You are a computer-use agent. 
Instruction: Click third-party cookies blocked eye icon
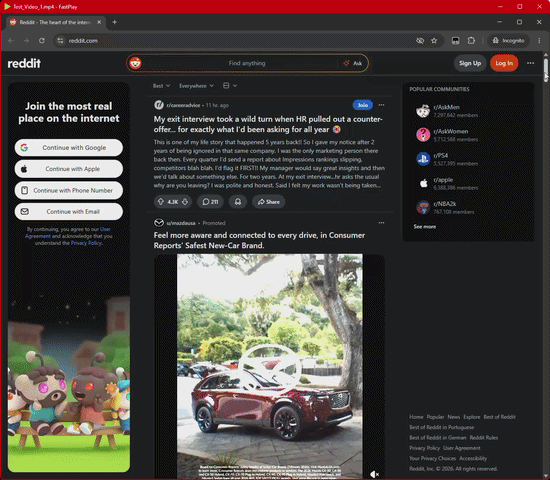point(420,41)
